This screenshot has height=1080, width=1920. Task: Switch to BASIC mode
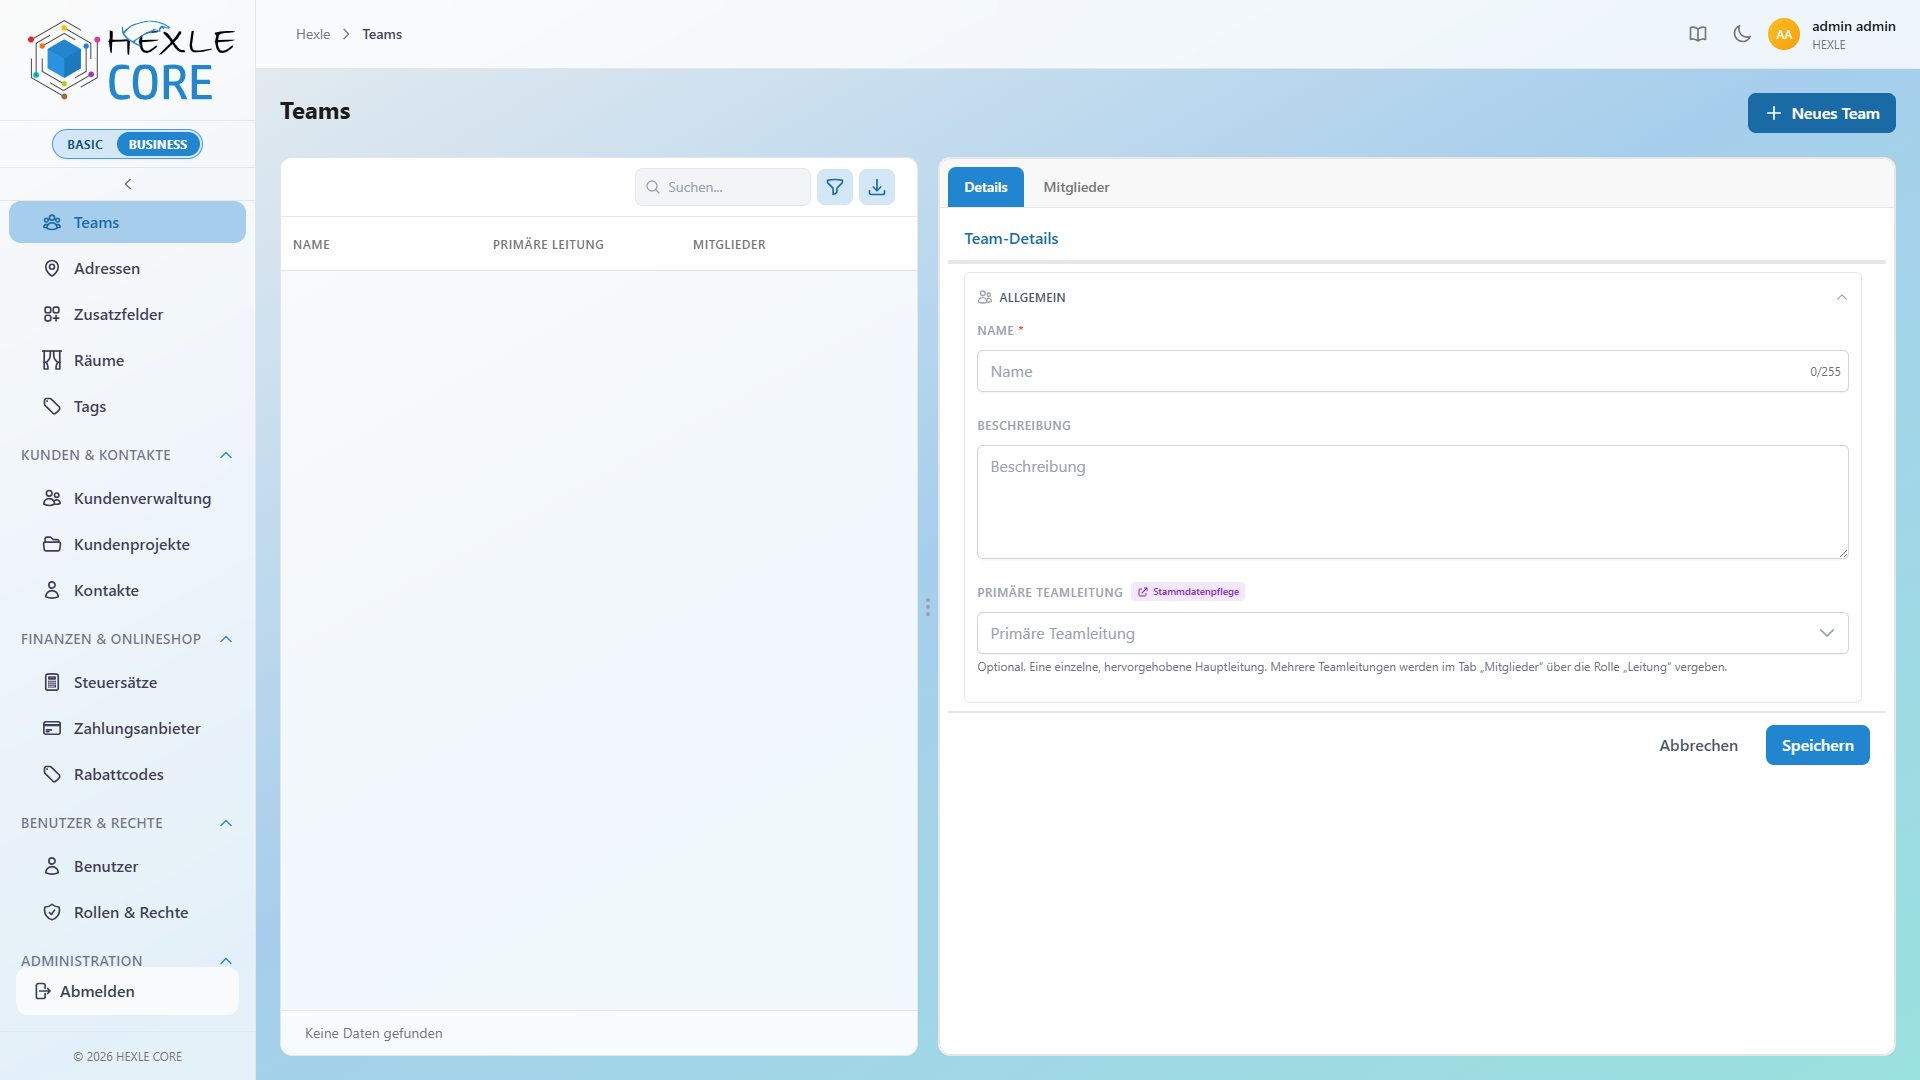pyautogui.click(x=85, y=144)
